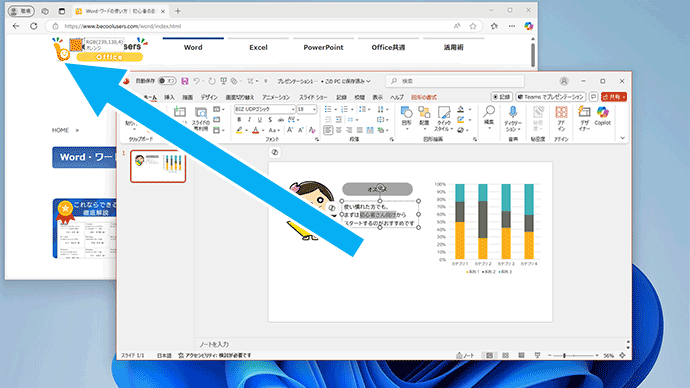
Task: Open the Animations (アニメーション) ribbon tab
Action: click(x=276, y=97)
